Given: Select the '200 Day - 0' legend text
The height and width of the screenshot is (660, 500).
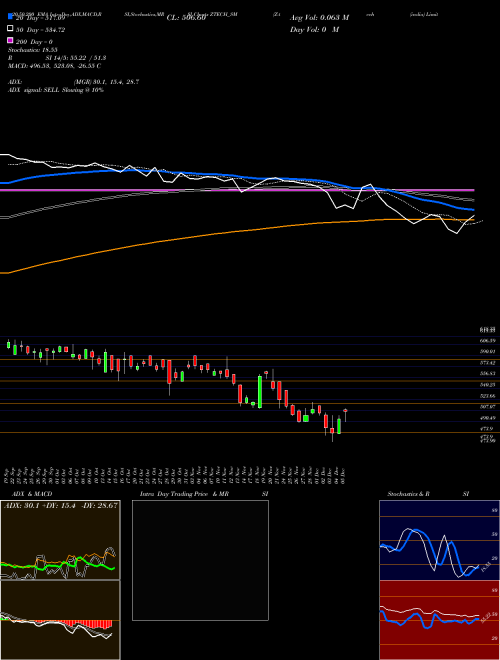Looking at the screenshot, I should (x=35, y=42).
